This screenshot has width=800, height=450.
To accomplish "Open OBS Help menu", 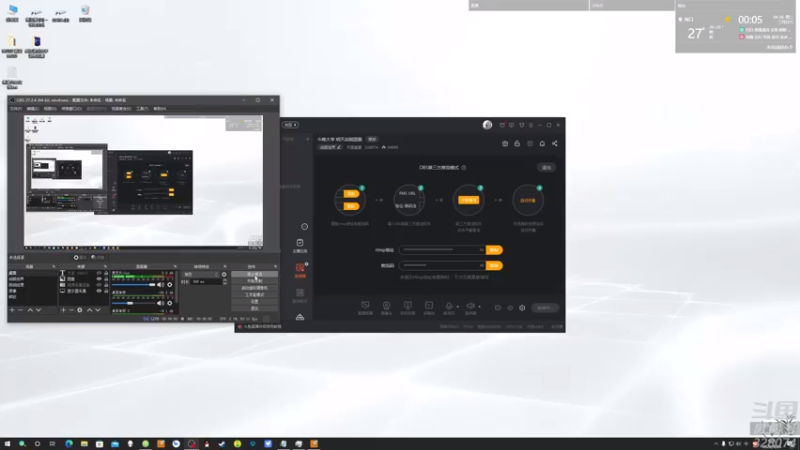I will pyautogui.click(x=160, y=109).
